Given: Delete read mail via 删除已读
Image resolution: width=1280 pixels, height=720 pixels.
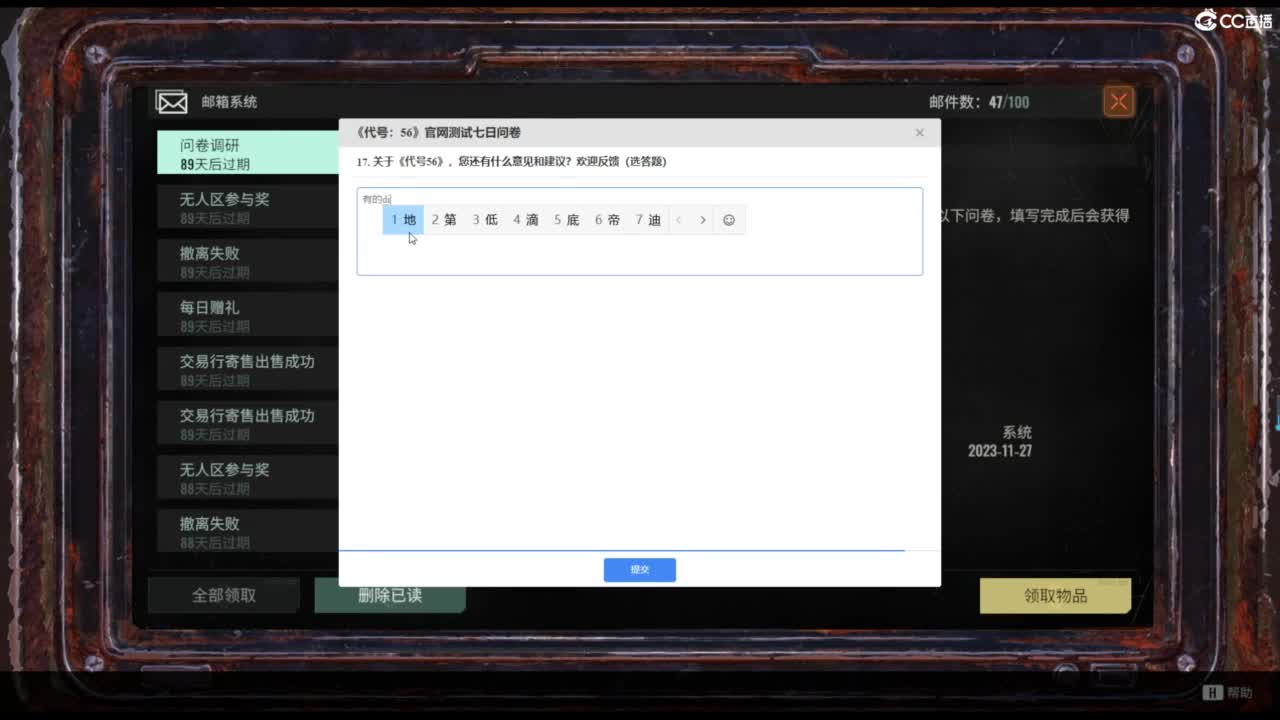Looking at the screenshot, I should click(390, 595).
